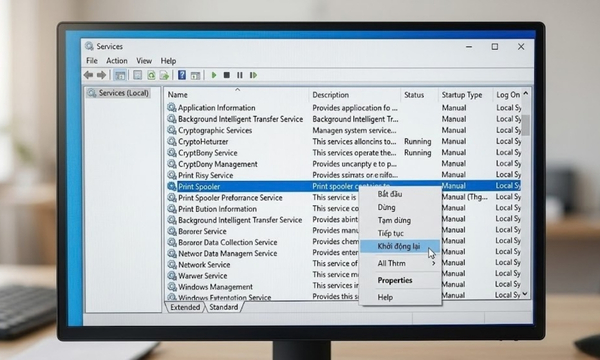Click Running status of CryptoHeturzer

tap(417, 141)
